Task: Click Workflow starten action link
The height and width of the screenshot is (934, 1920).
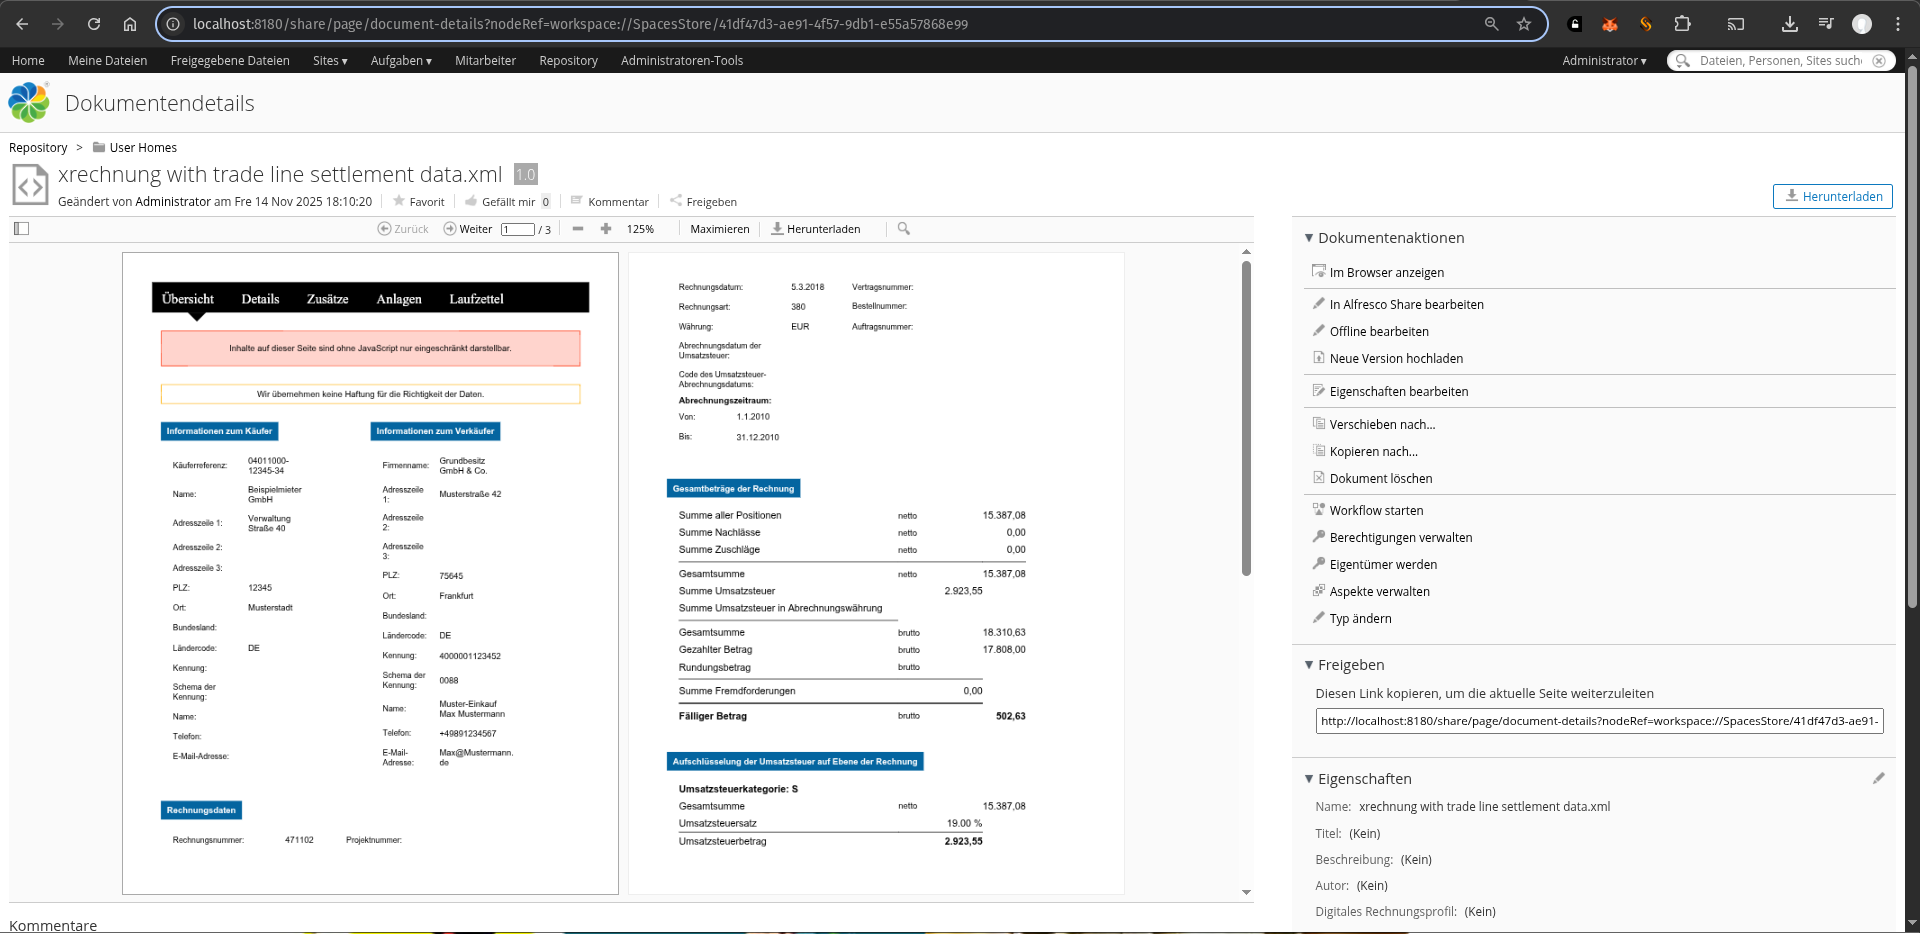Action: pyautogui.click(x=1376, y=511)
